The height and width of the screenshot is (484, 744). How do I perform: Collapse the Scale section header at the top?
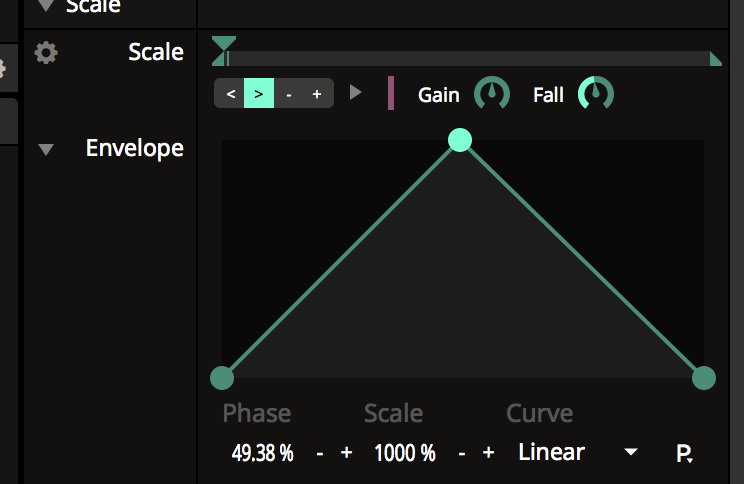[x=46, y=6]
